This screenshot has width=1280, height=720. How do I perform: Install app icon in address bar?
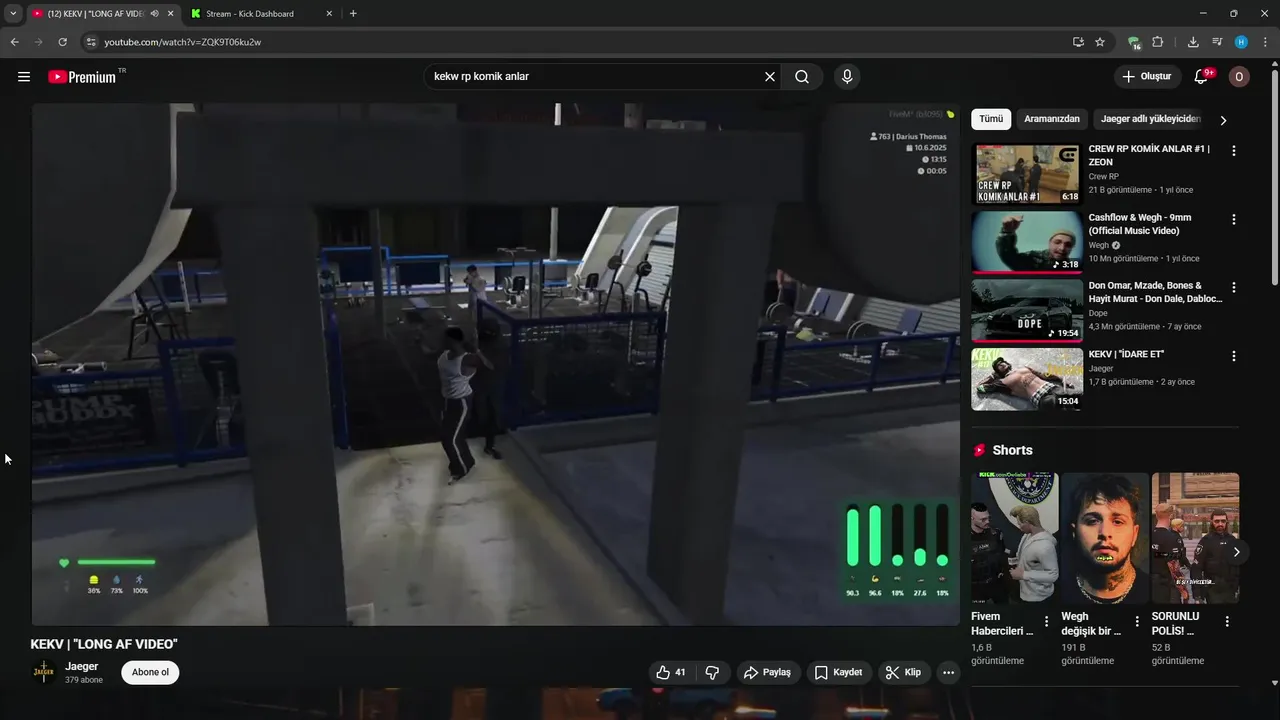click(x=1078, y=42)
